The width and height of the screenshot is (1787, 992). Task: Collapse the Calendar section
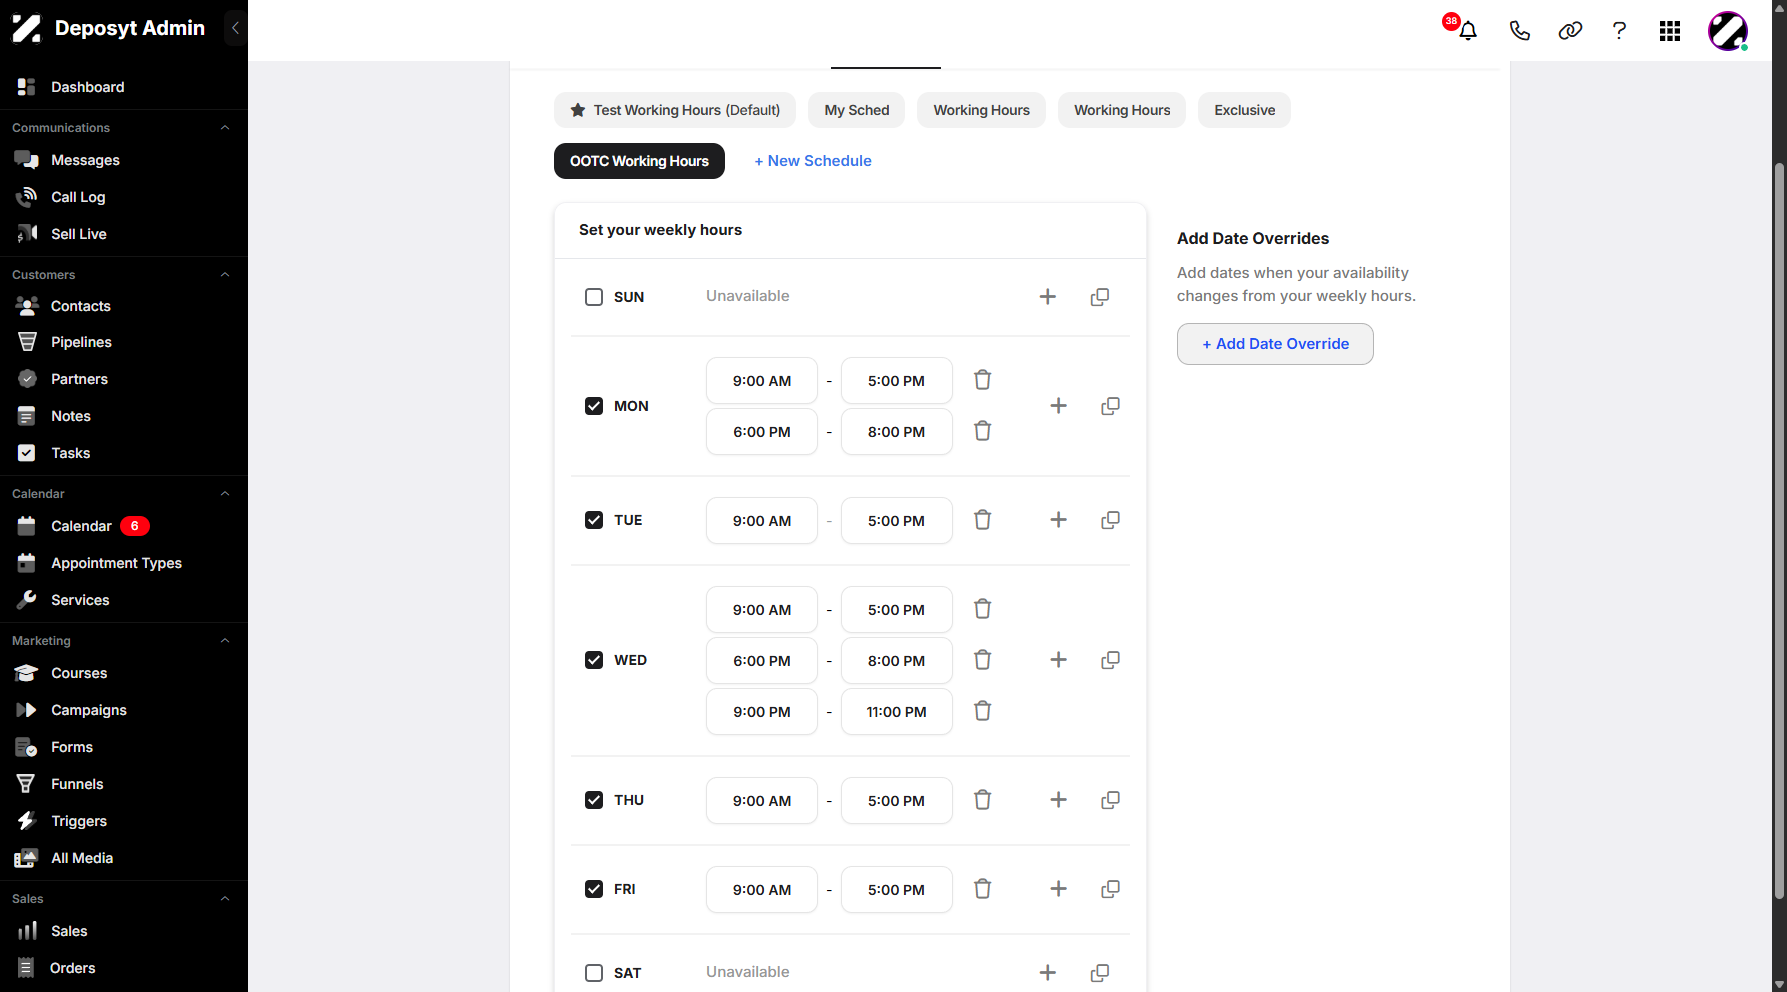225,494
